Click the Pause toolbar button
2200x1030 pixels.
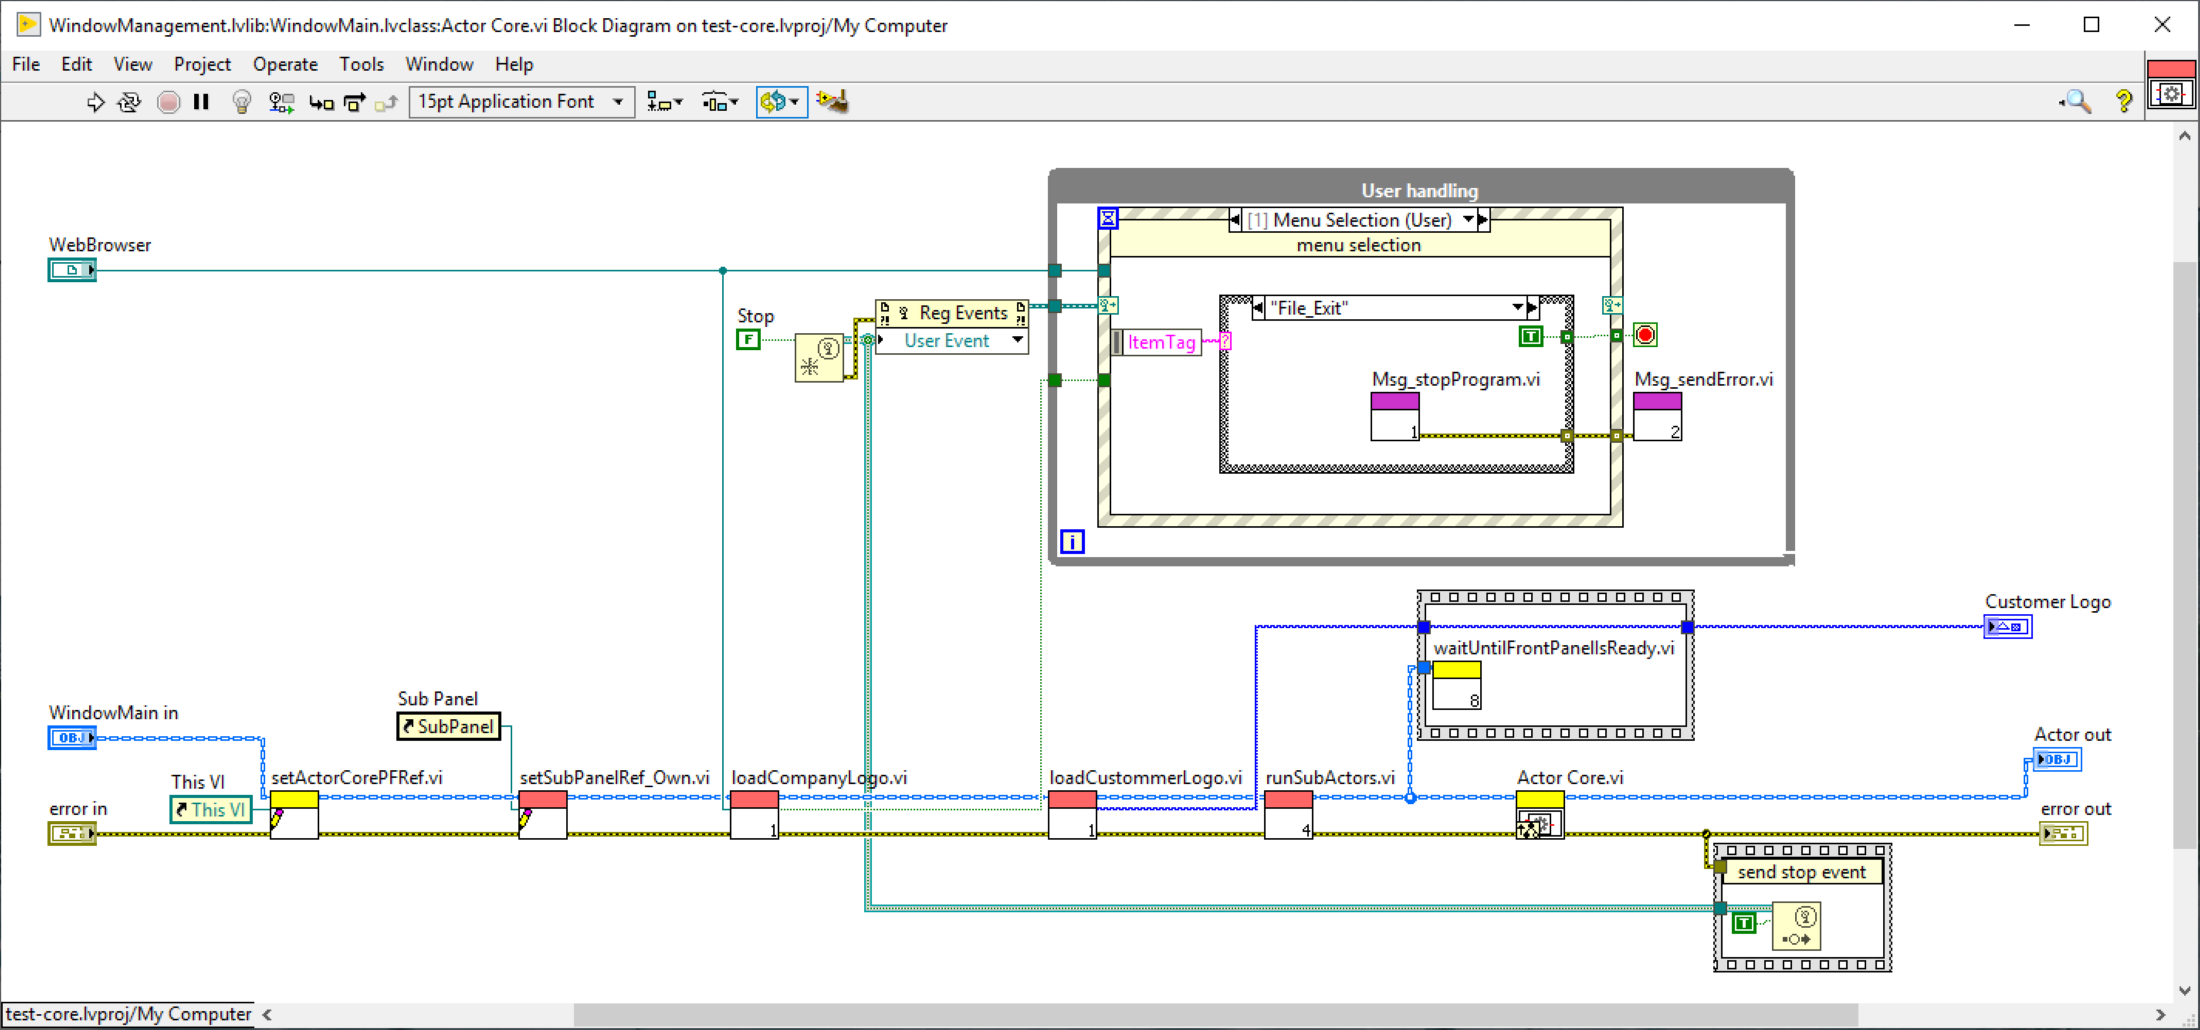coord(201,102)
